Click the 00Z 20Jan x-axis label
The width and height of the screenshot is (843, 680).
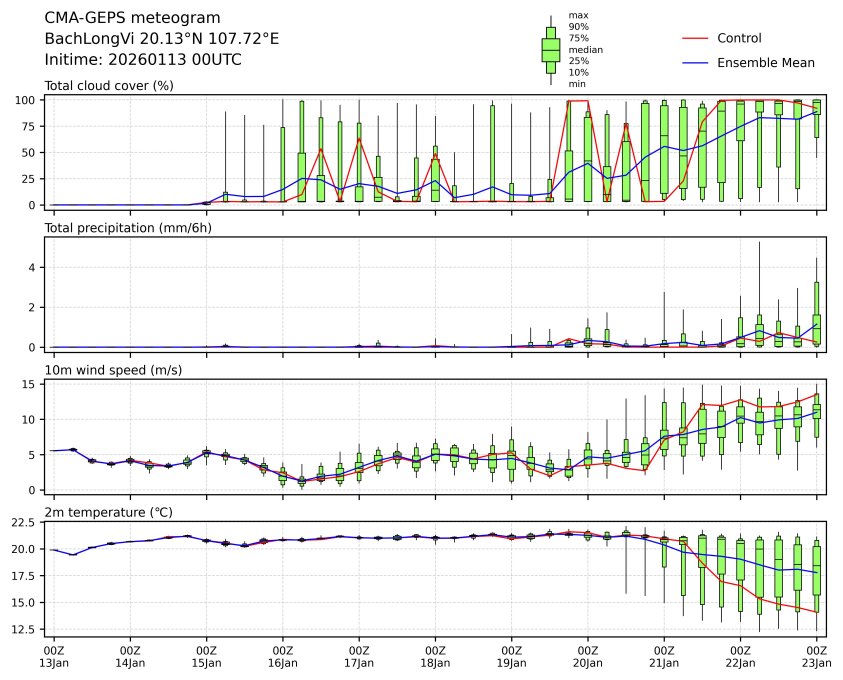588,656
